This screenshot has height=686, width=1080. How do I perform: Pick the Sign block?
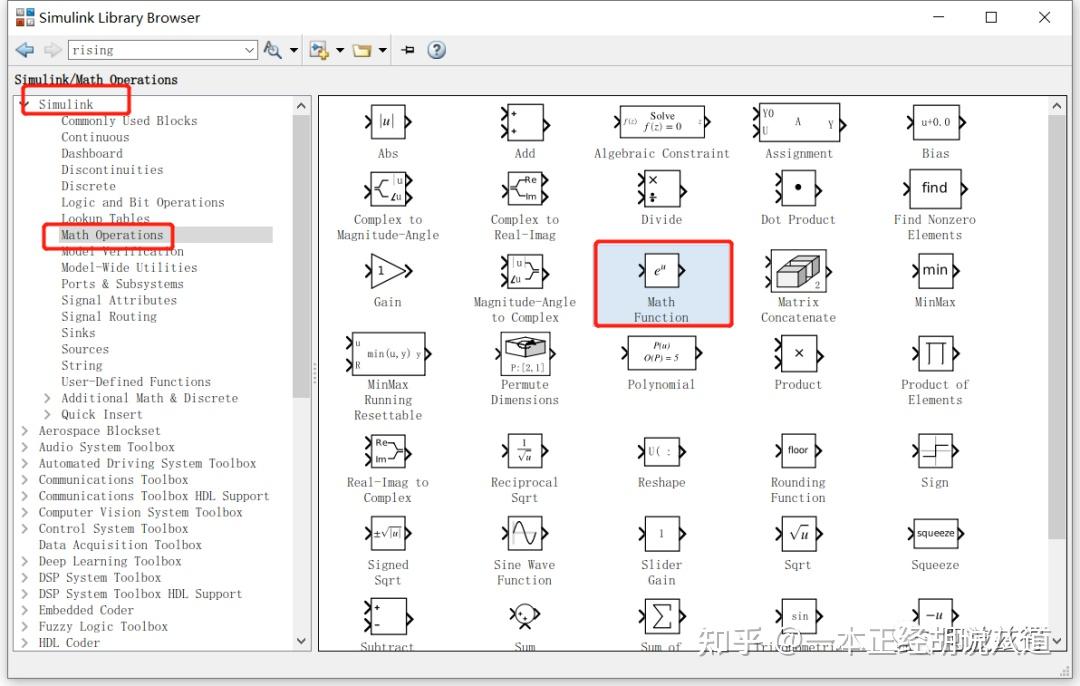935,451
